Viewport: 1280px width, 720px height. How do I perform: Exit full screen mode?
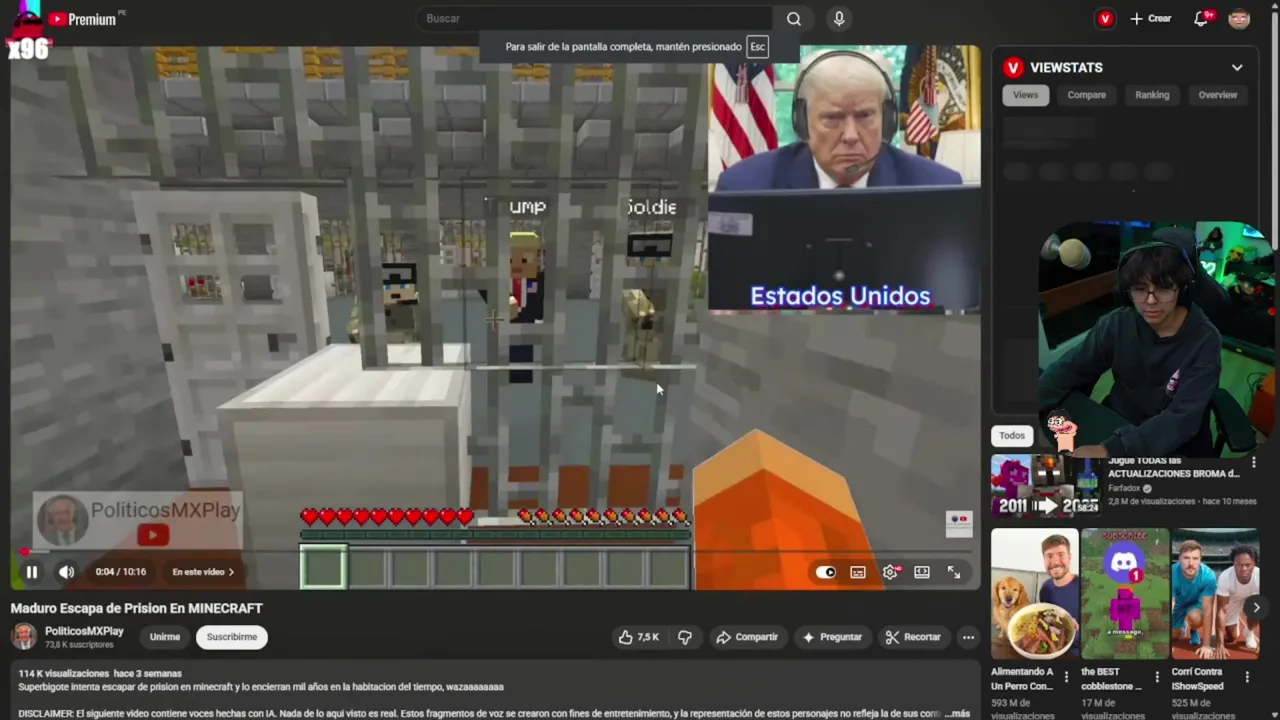tap(954, 572)
